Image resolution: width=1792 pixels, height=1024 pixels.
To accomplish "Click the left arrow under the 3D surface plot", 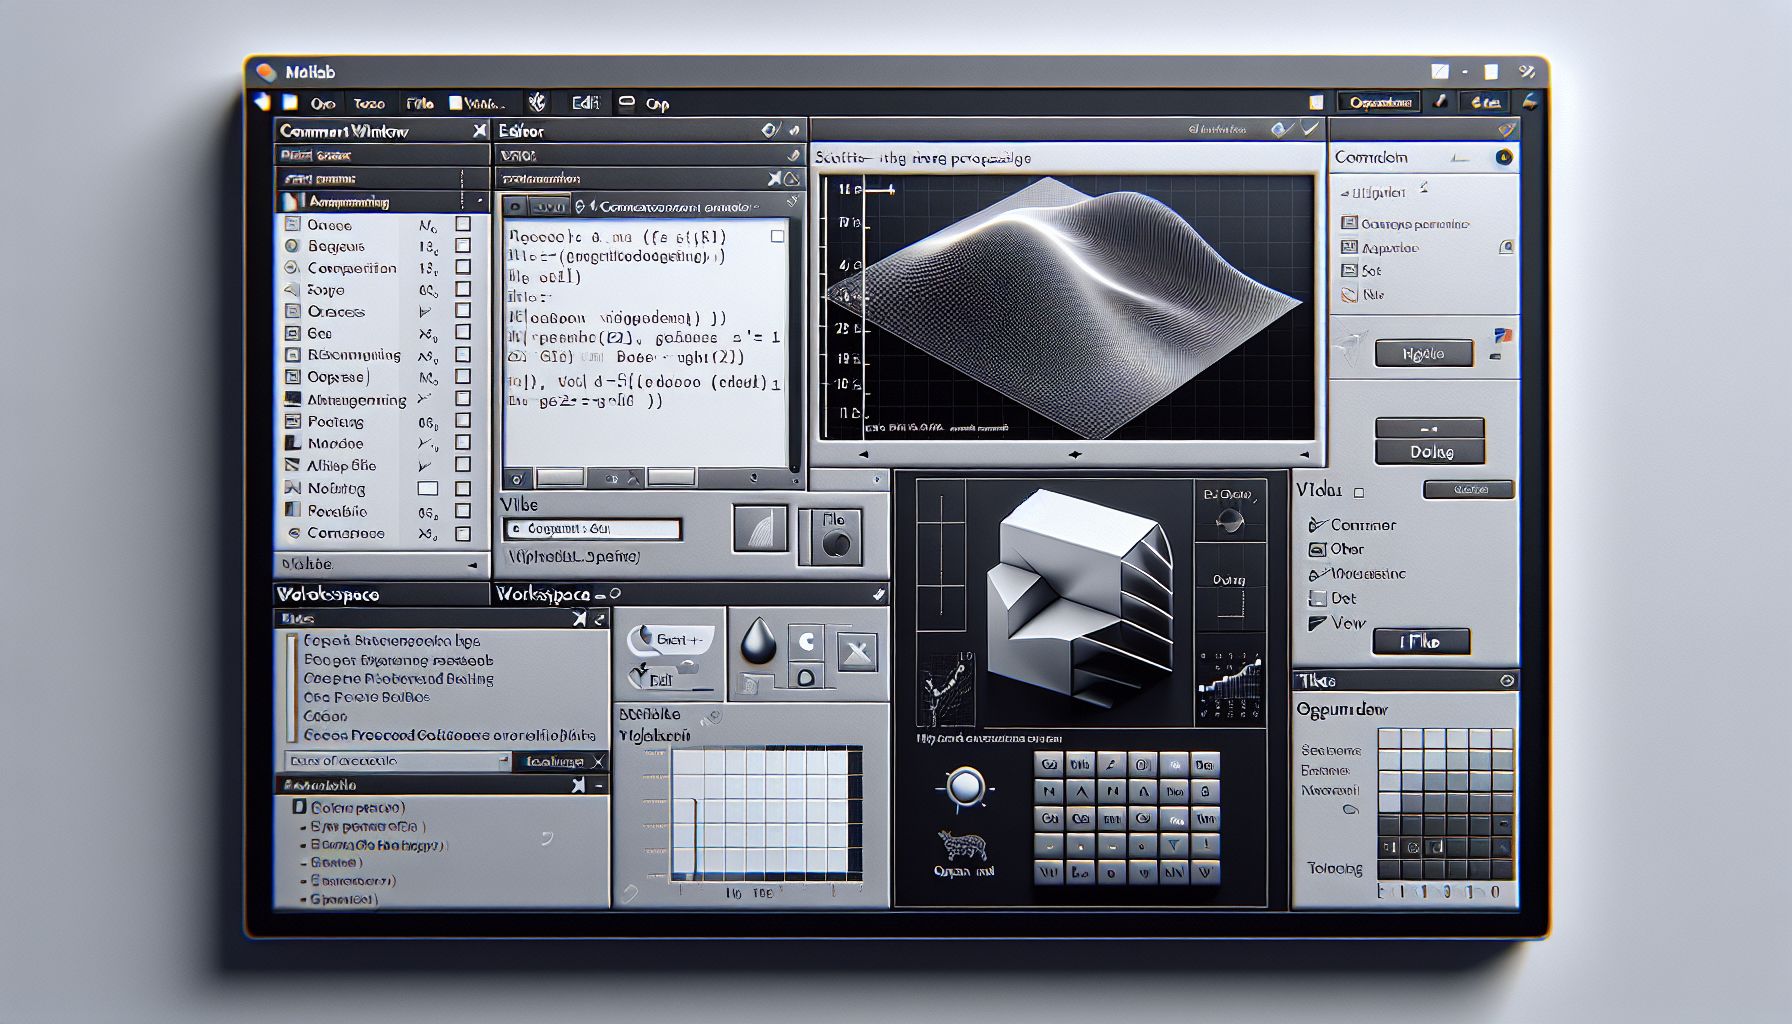I will (863, 454).
